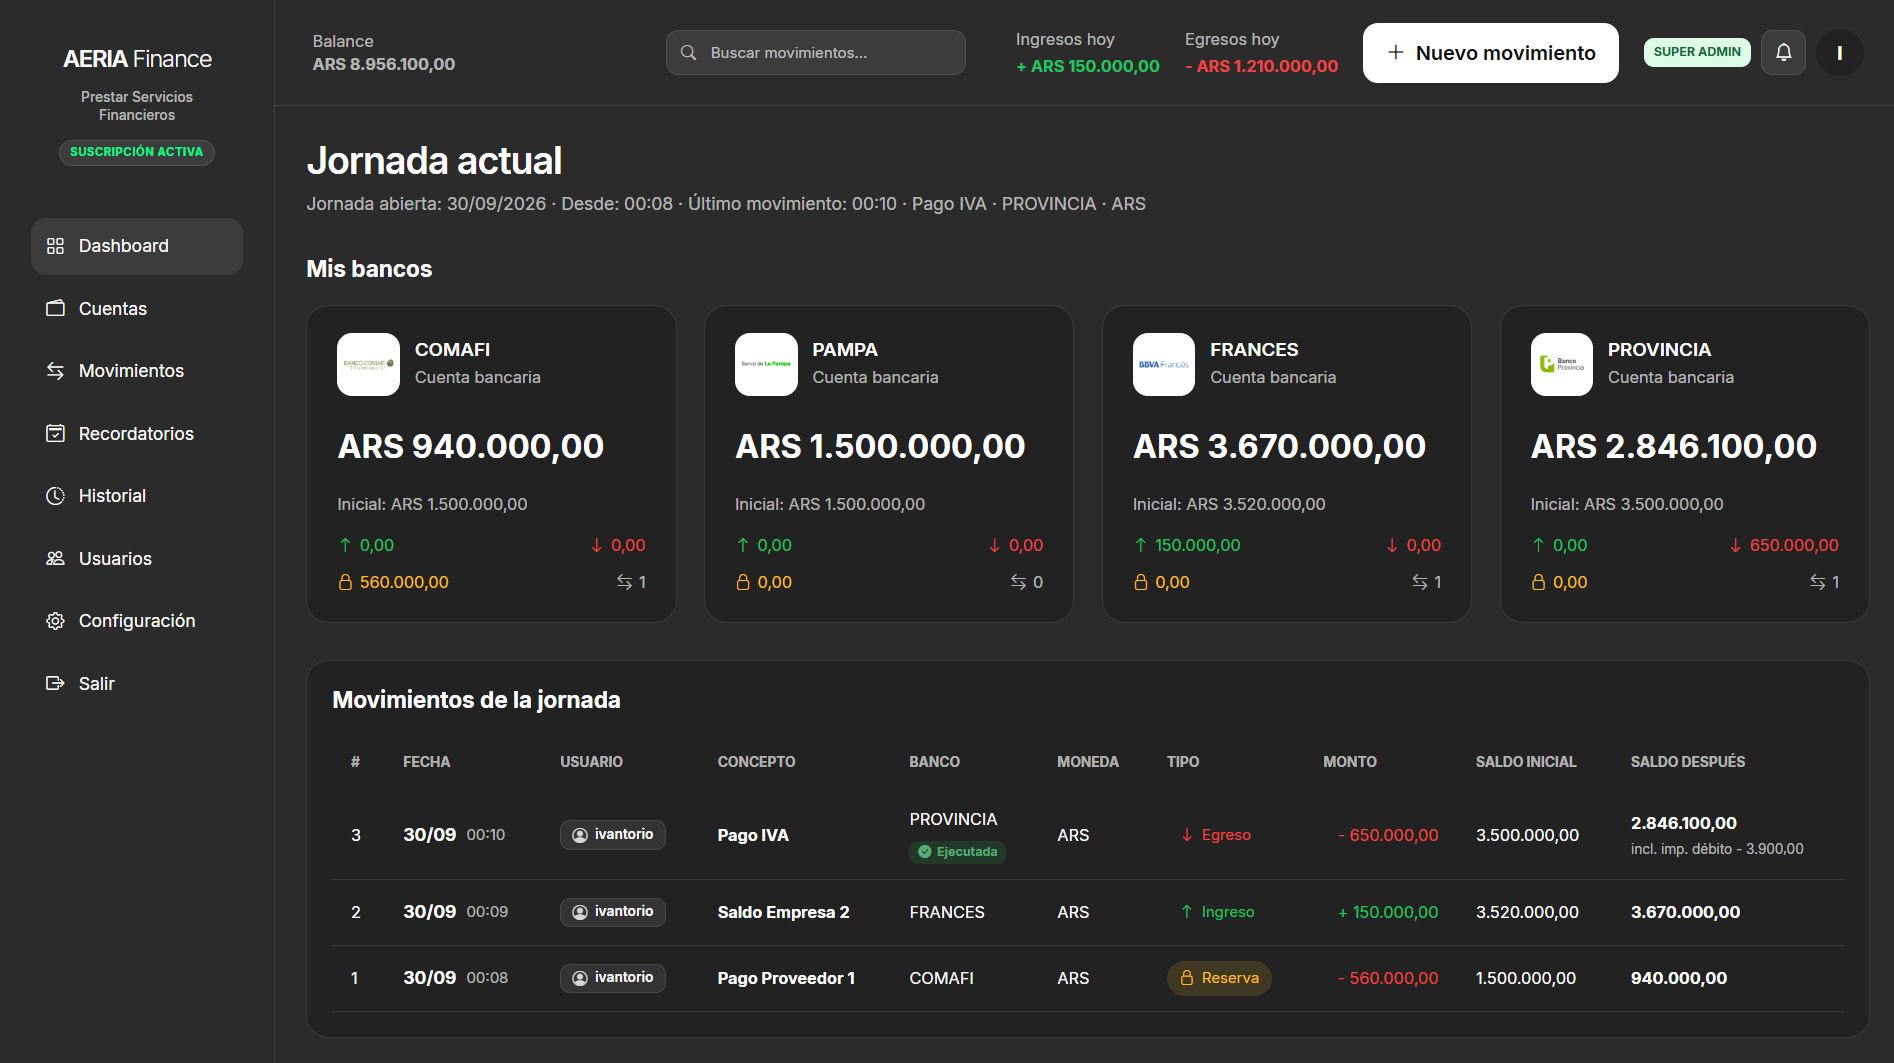Click the Nuevo movimiento button

click(x=1490, y=53)
